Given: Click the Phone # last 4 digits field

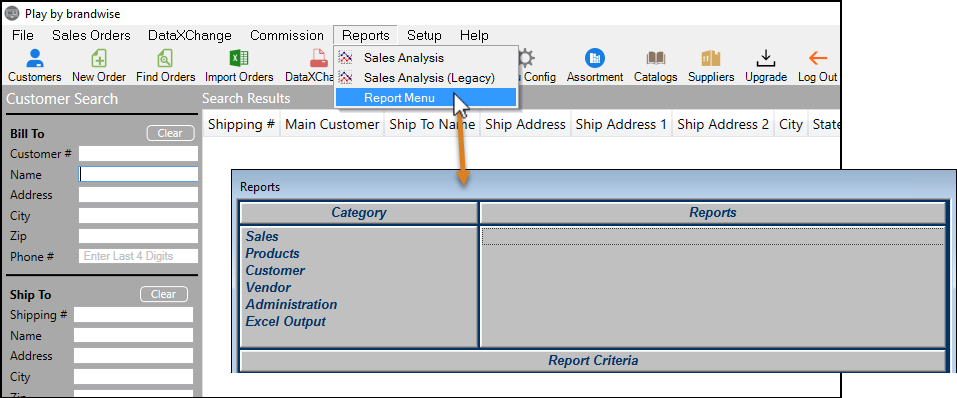Looking at the screenshot, I should pyautogui.click(x=139, y=256).
